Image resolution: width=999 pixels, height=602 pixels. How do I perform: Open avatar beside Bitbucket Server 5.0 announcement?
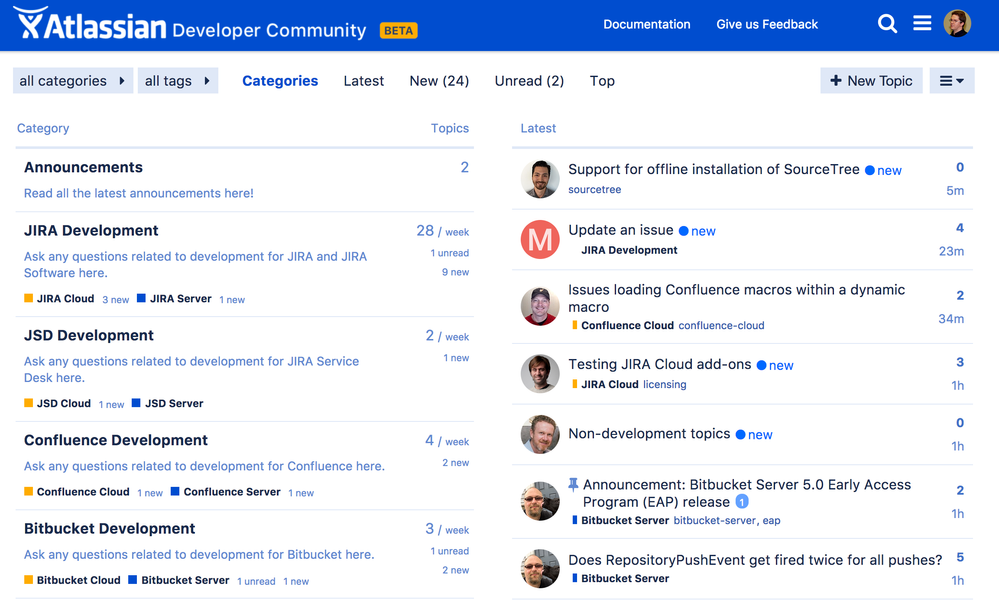coord(540,501)
